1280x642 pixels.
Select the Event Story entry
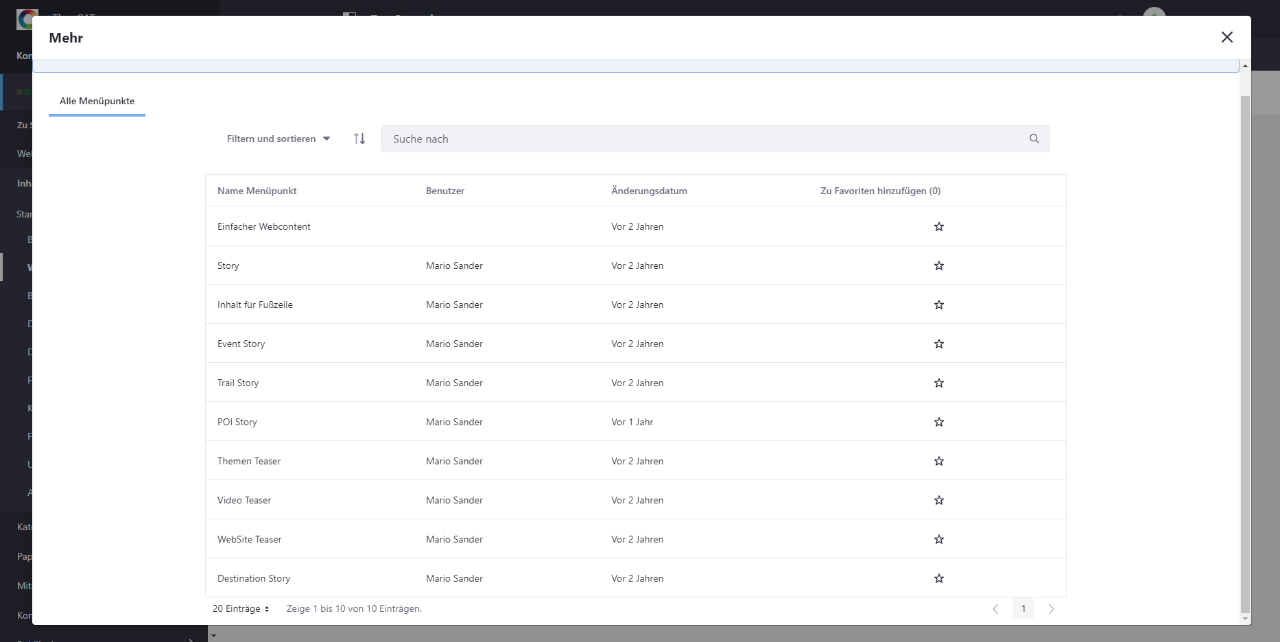[241, 344]
